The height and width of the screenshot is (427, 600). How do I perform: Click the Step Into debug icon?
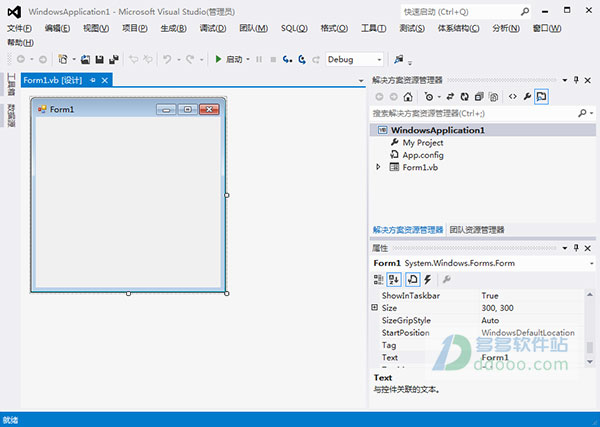pyautogui.click(x=287, y=59)
